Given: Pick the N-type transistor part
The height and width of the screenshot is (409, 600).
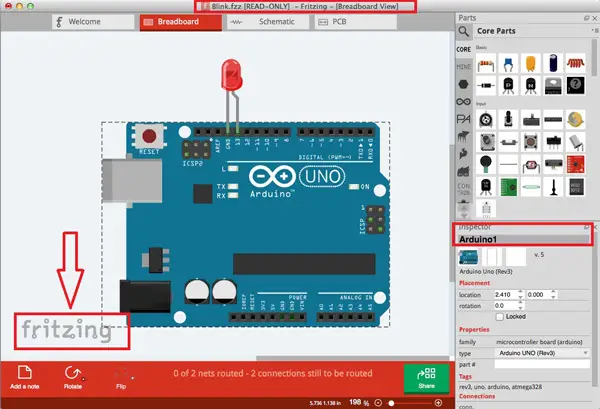Looking at the screenshot, I should pyautogui.click(x=530, y=85).
